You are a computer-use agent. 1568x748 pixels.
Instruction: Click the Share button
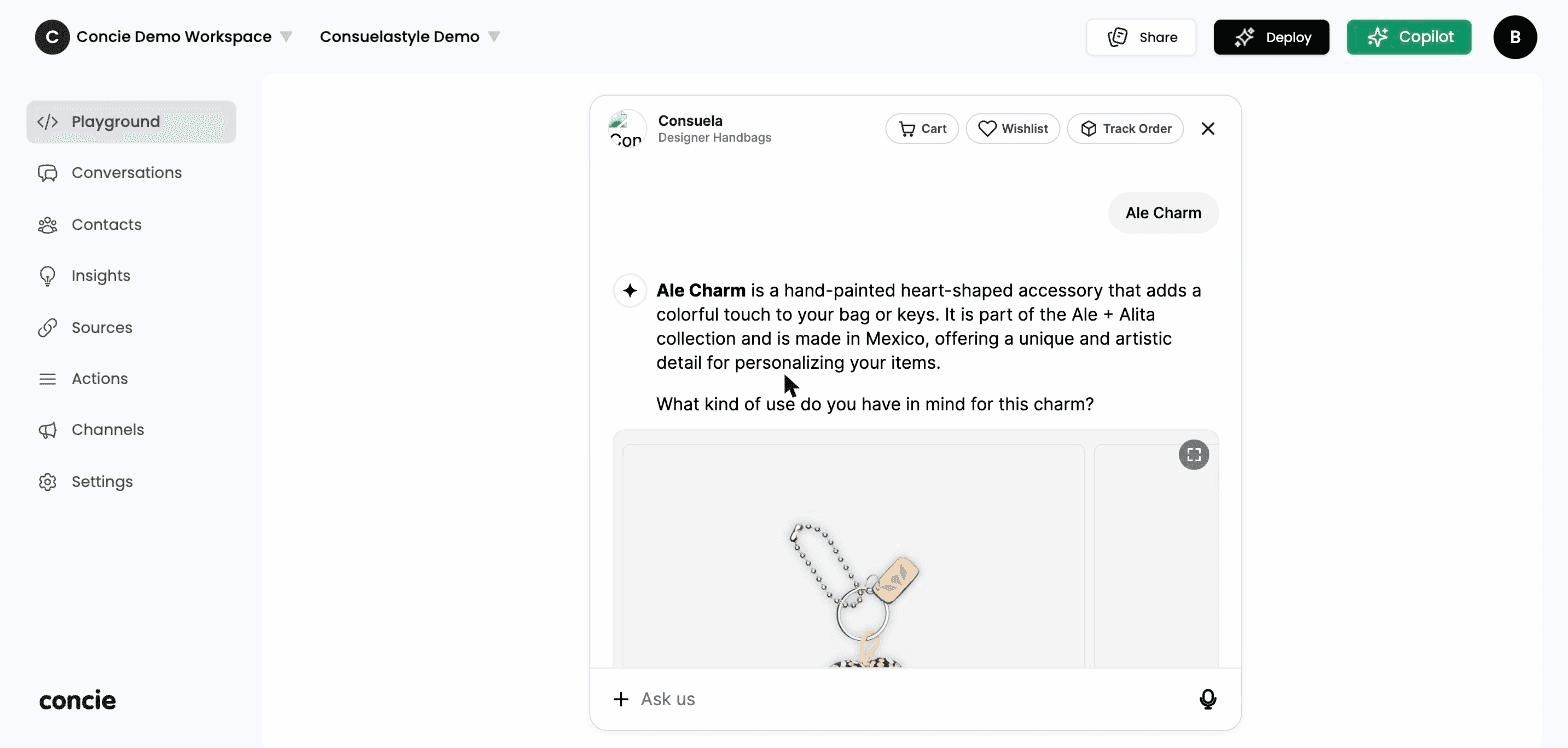pos(1141,37)
